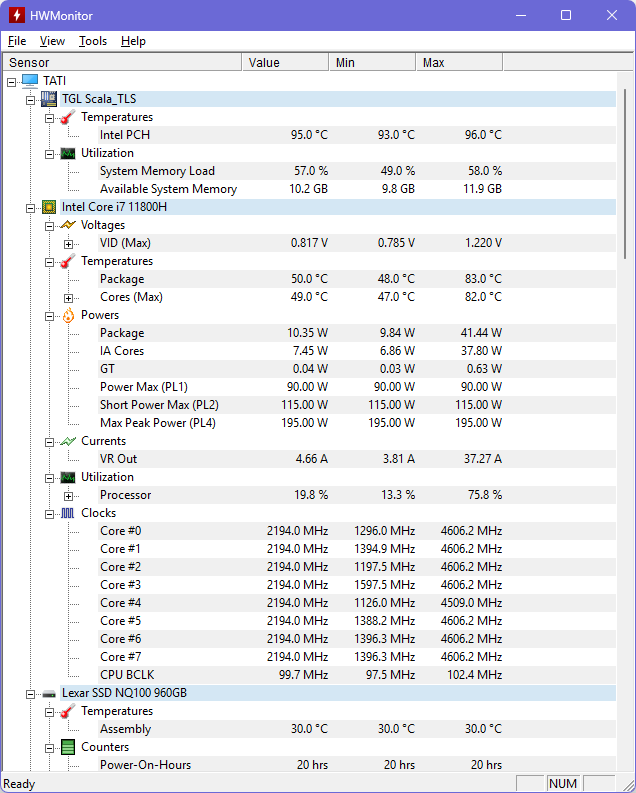Collapse the Currents section
This screenshot has height=793, width=636.
(49, 442)
